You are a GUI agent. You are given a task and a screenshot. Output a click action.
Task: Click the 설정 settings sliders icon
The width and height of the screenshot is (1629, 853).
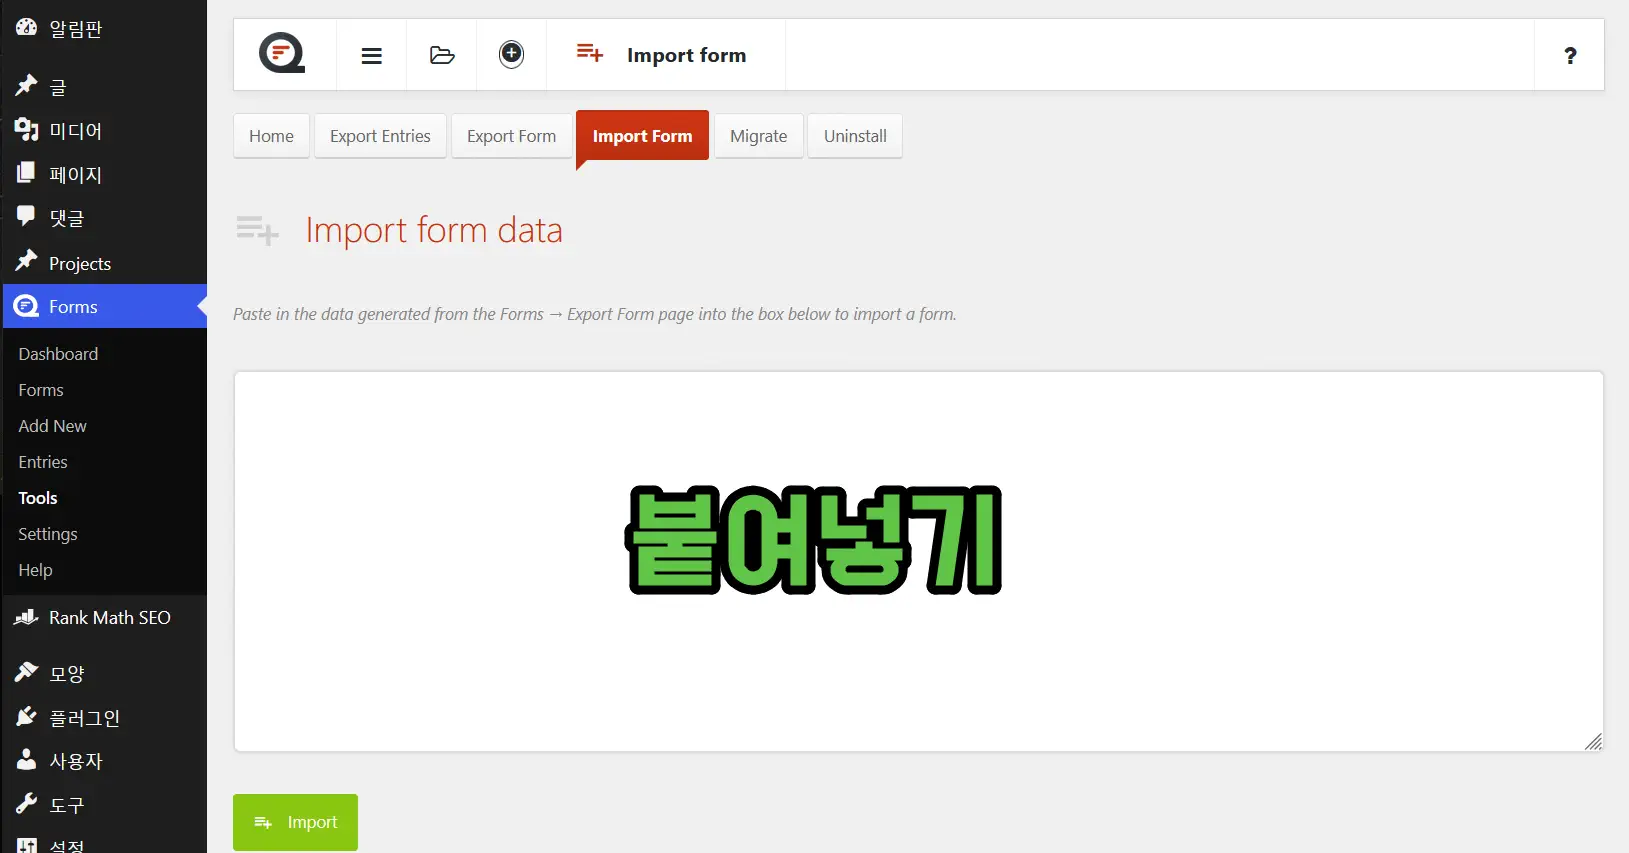[26, 846]
